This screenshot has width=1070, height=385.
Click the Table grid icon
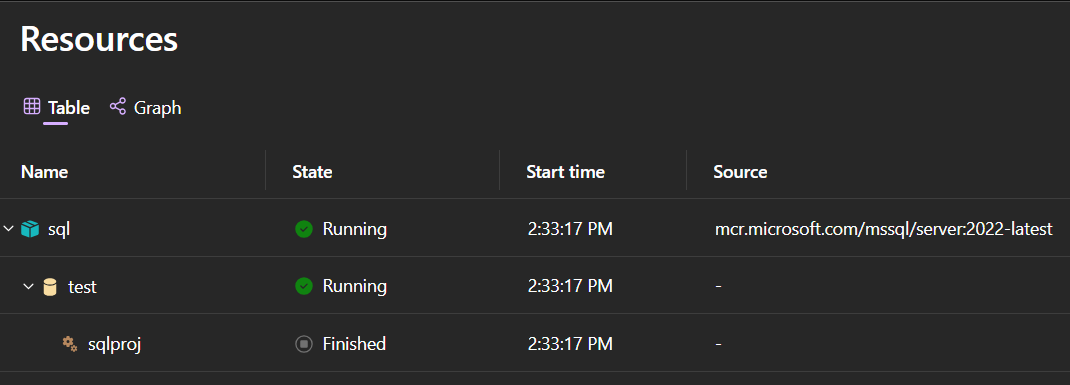(x=31, y=106)
